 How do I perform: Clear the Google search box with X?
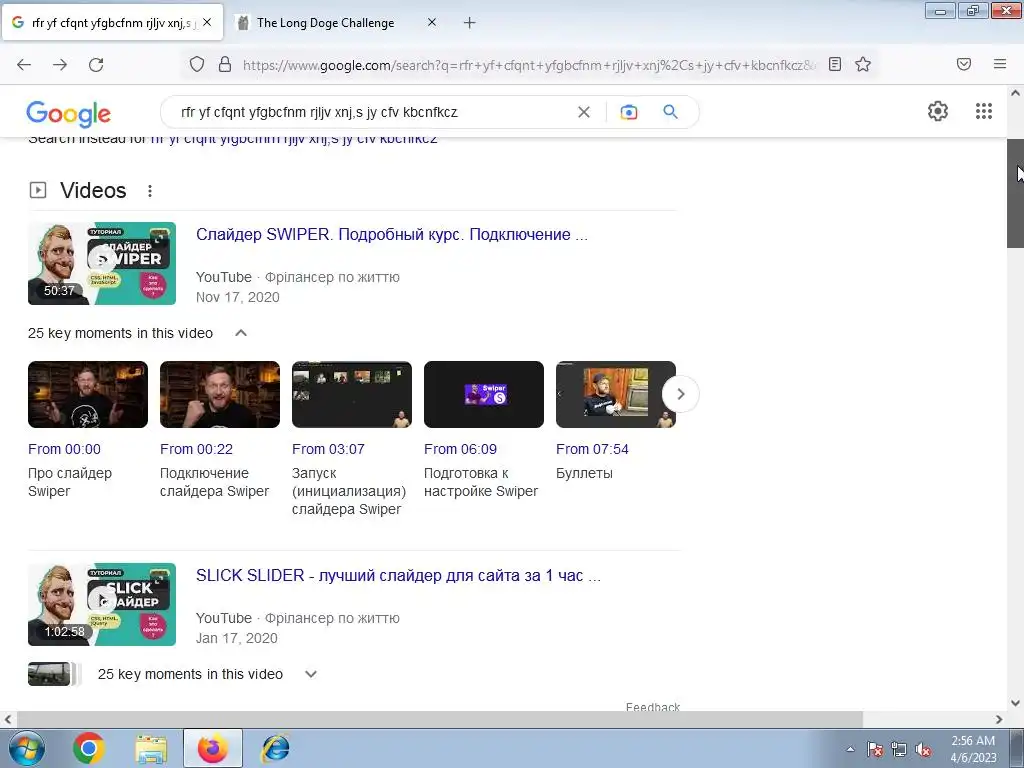click(x=584, y=112)
